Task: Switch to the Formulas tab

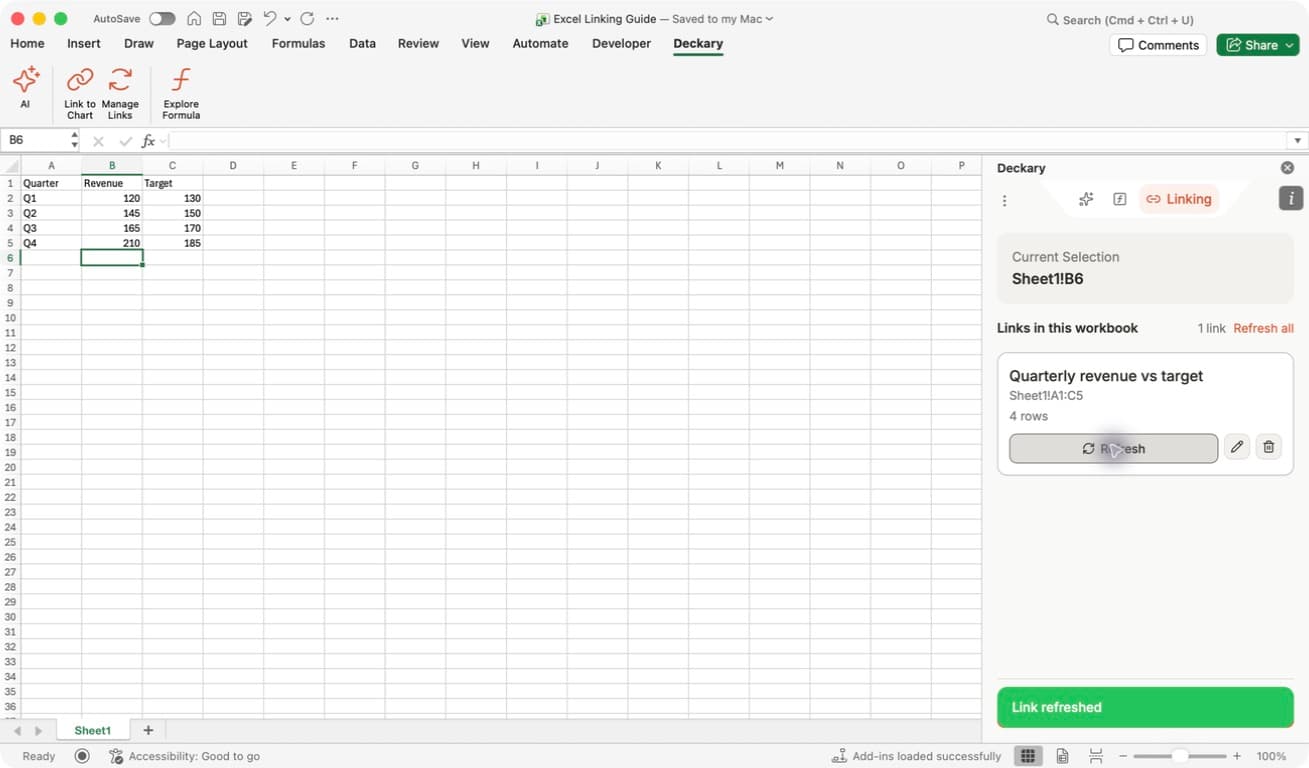Action: pyautogui.click(x=298, y=43)
